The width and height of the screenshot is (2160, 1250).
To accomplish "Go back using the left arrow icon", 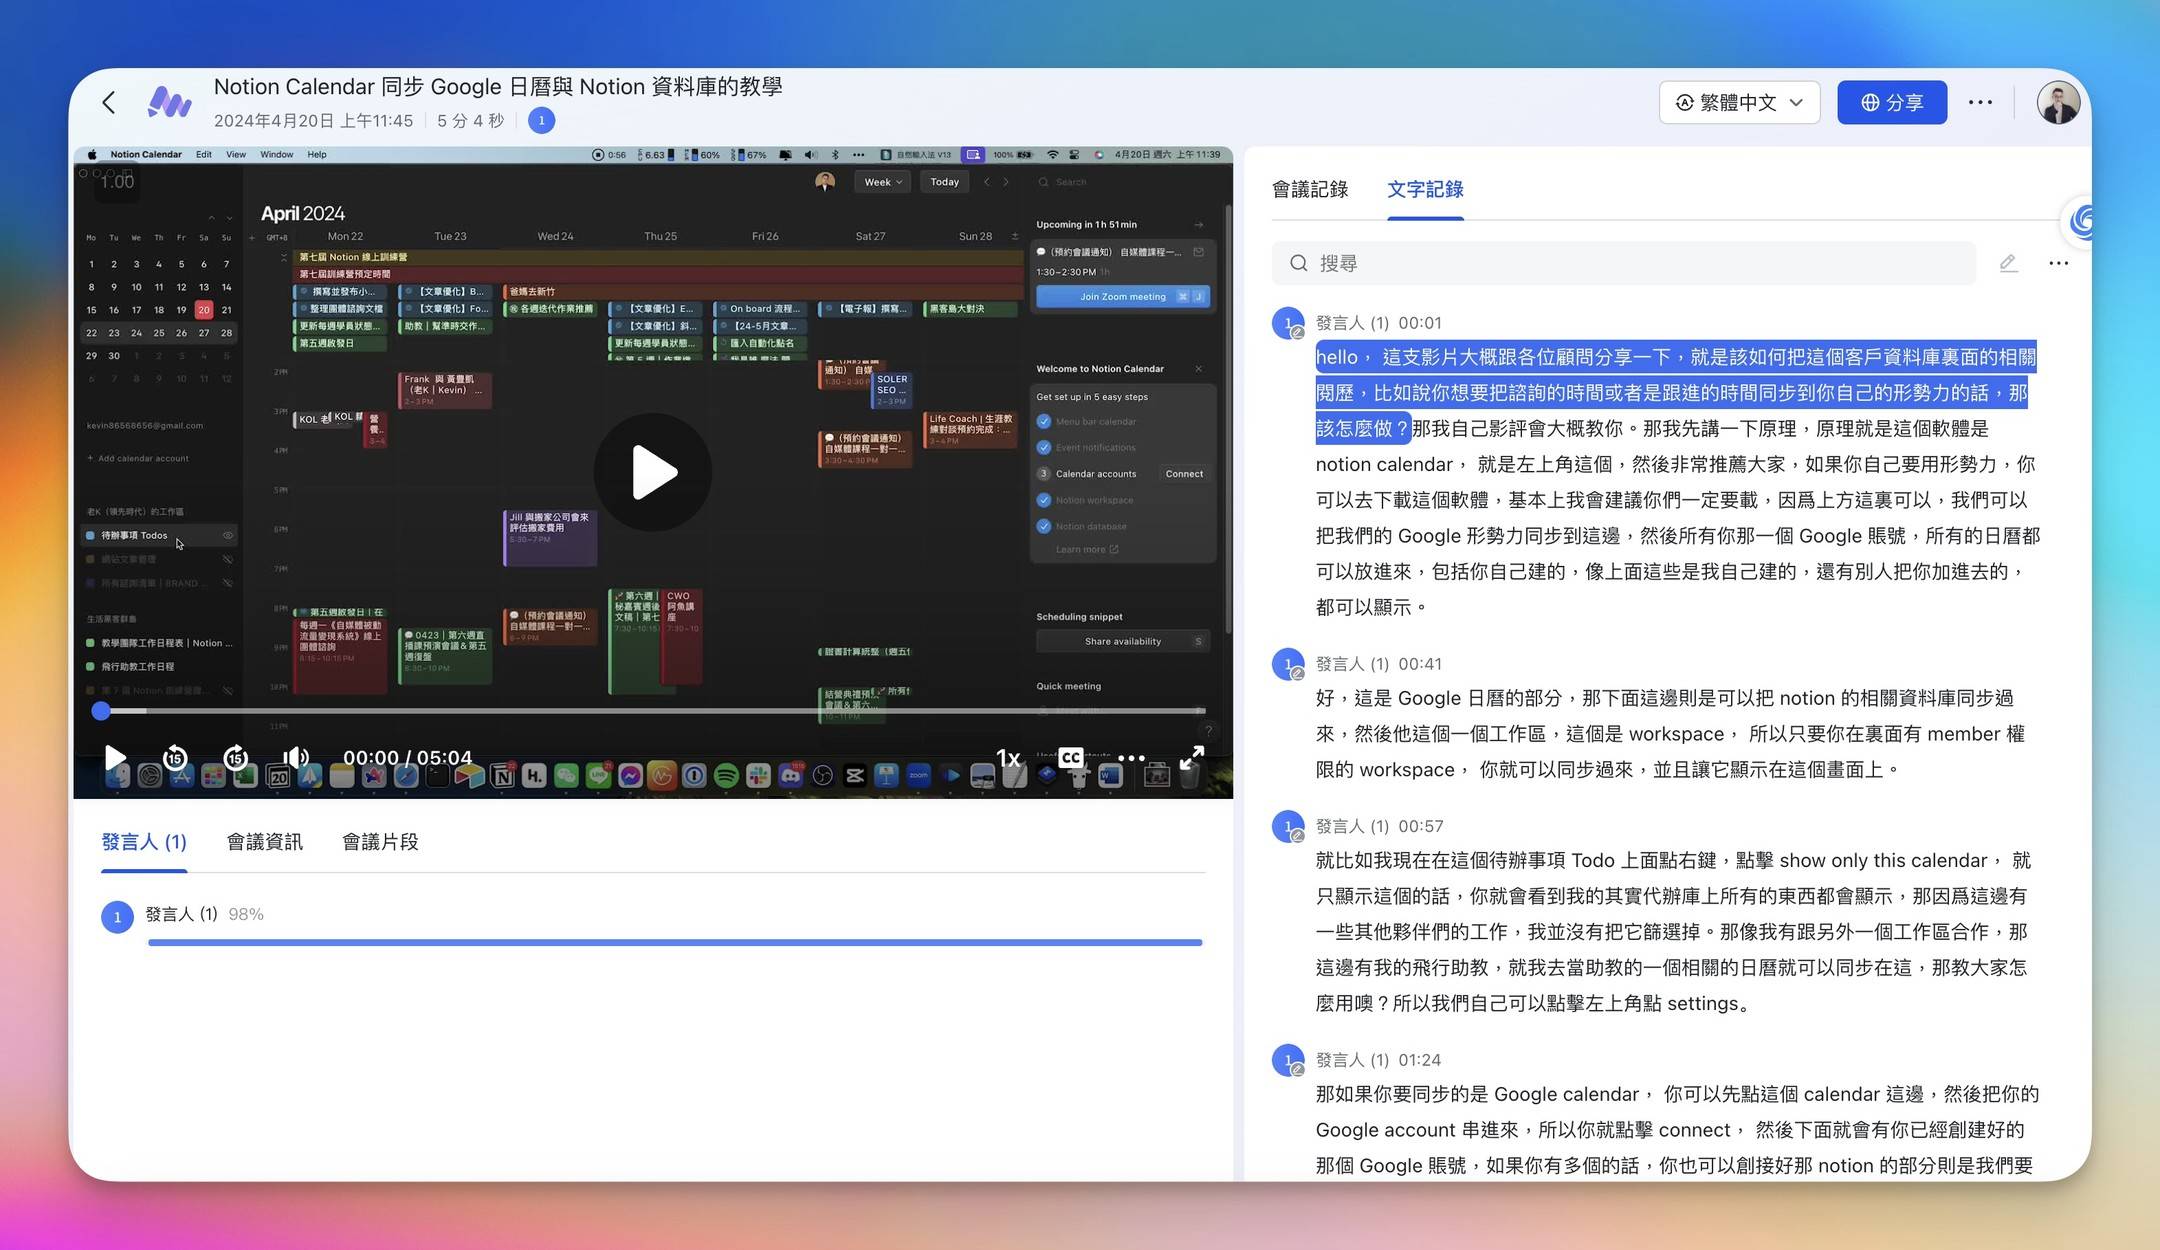I will (x=109, y=102).
